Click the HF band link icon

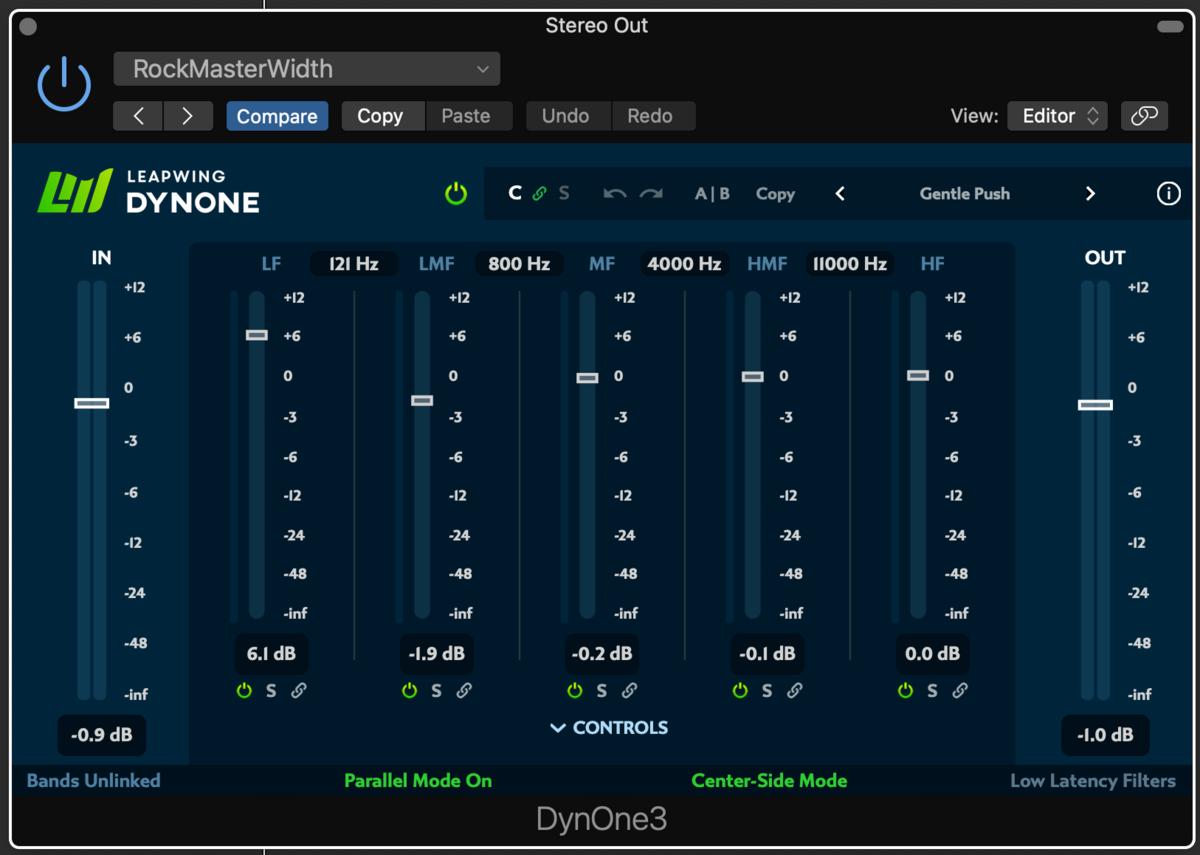tap(960, 691)
